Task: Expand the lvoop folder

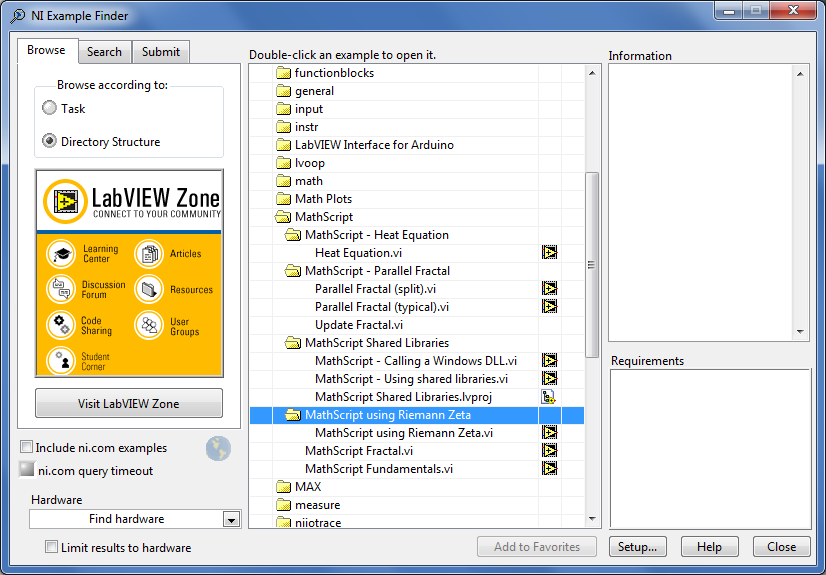Action: (283, 163)
